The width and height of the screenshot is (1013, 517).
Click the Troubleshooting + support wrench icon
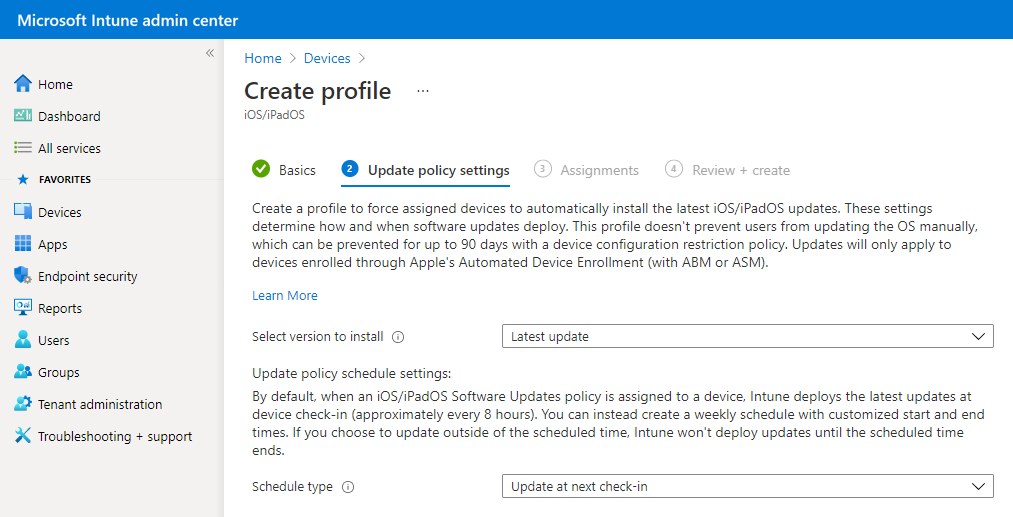pyautogui.click(x=23, y=436)
